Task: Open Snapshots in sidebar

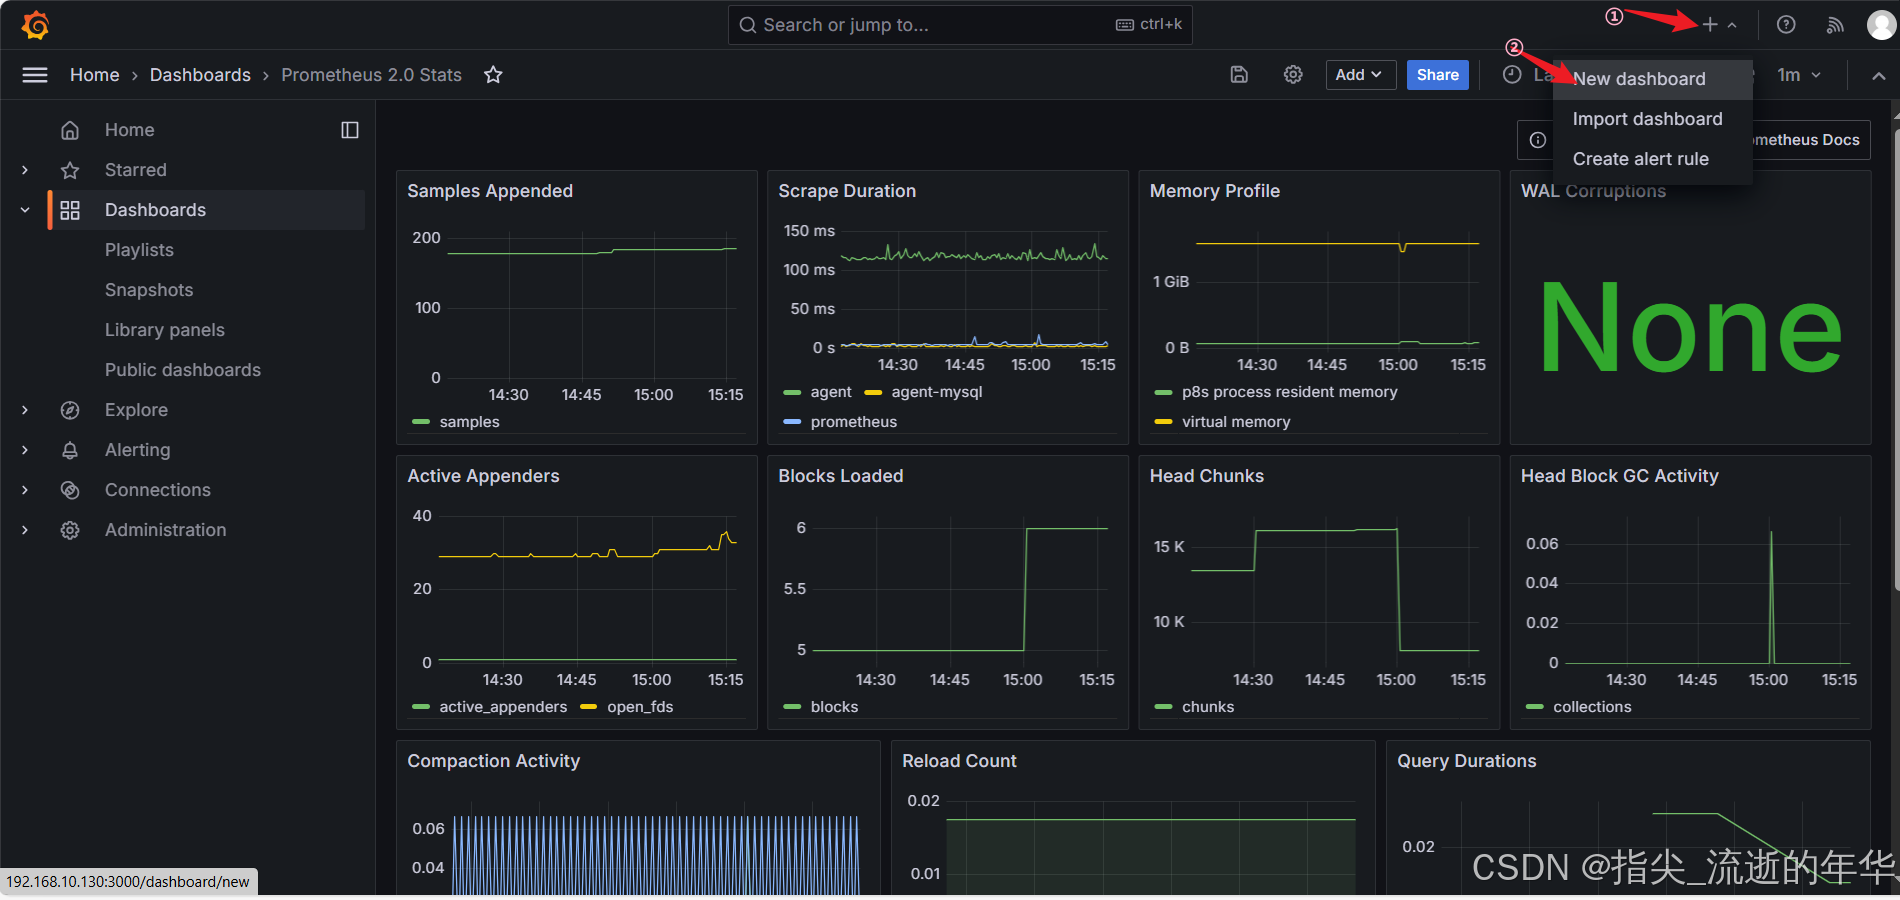Action: coord(149,290)
